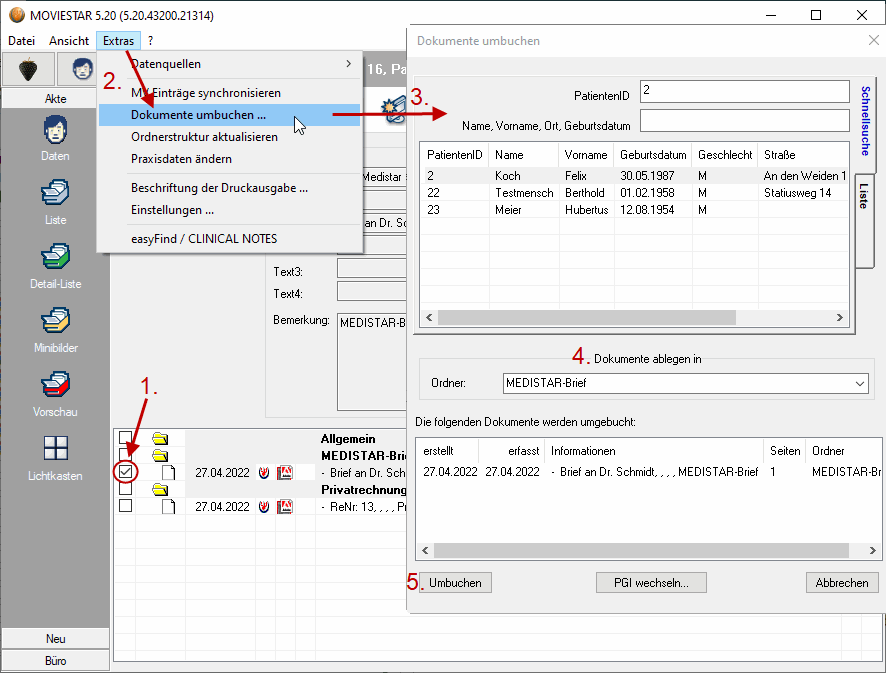Open the Detail-Liste view icon

point(55,265)
